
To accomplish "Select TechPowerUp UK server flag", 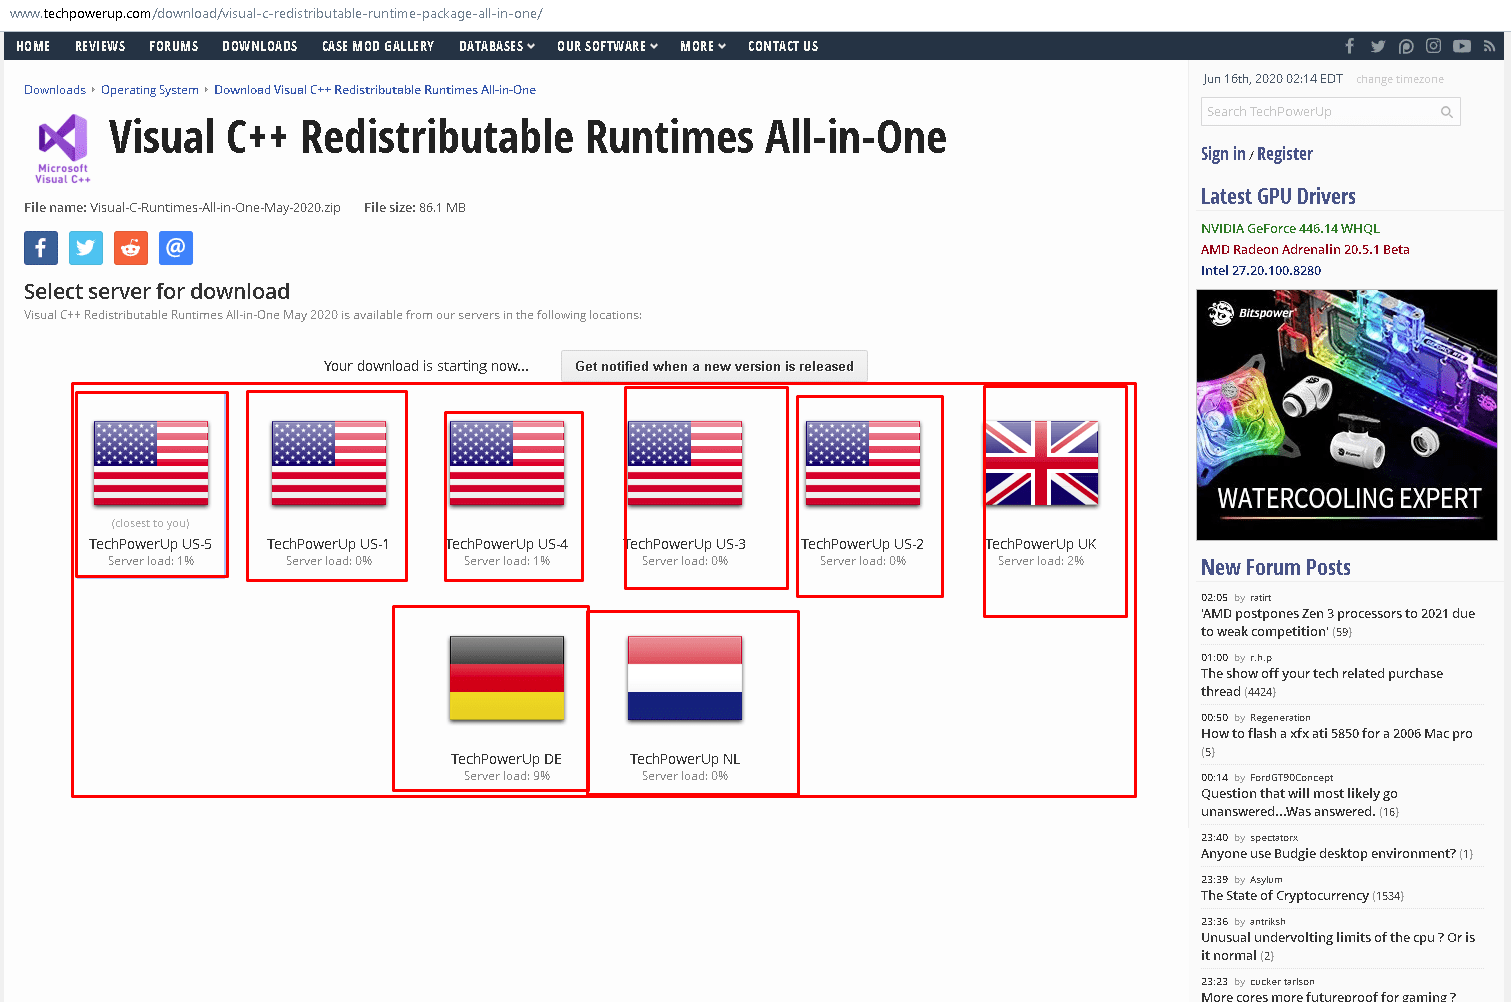I will (x=1041, y=463).
